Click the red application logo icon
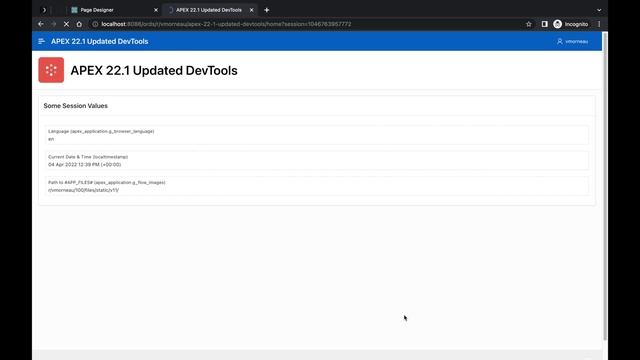640x360 pixels. 51,70
